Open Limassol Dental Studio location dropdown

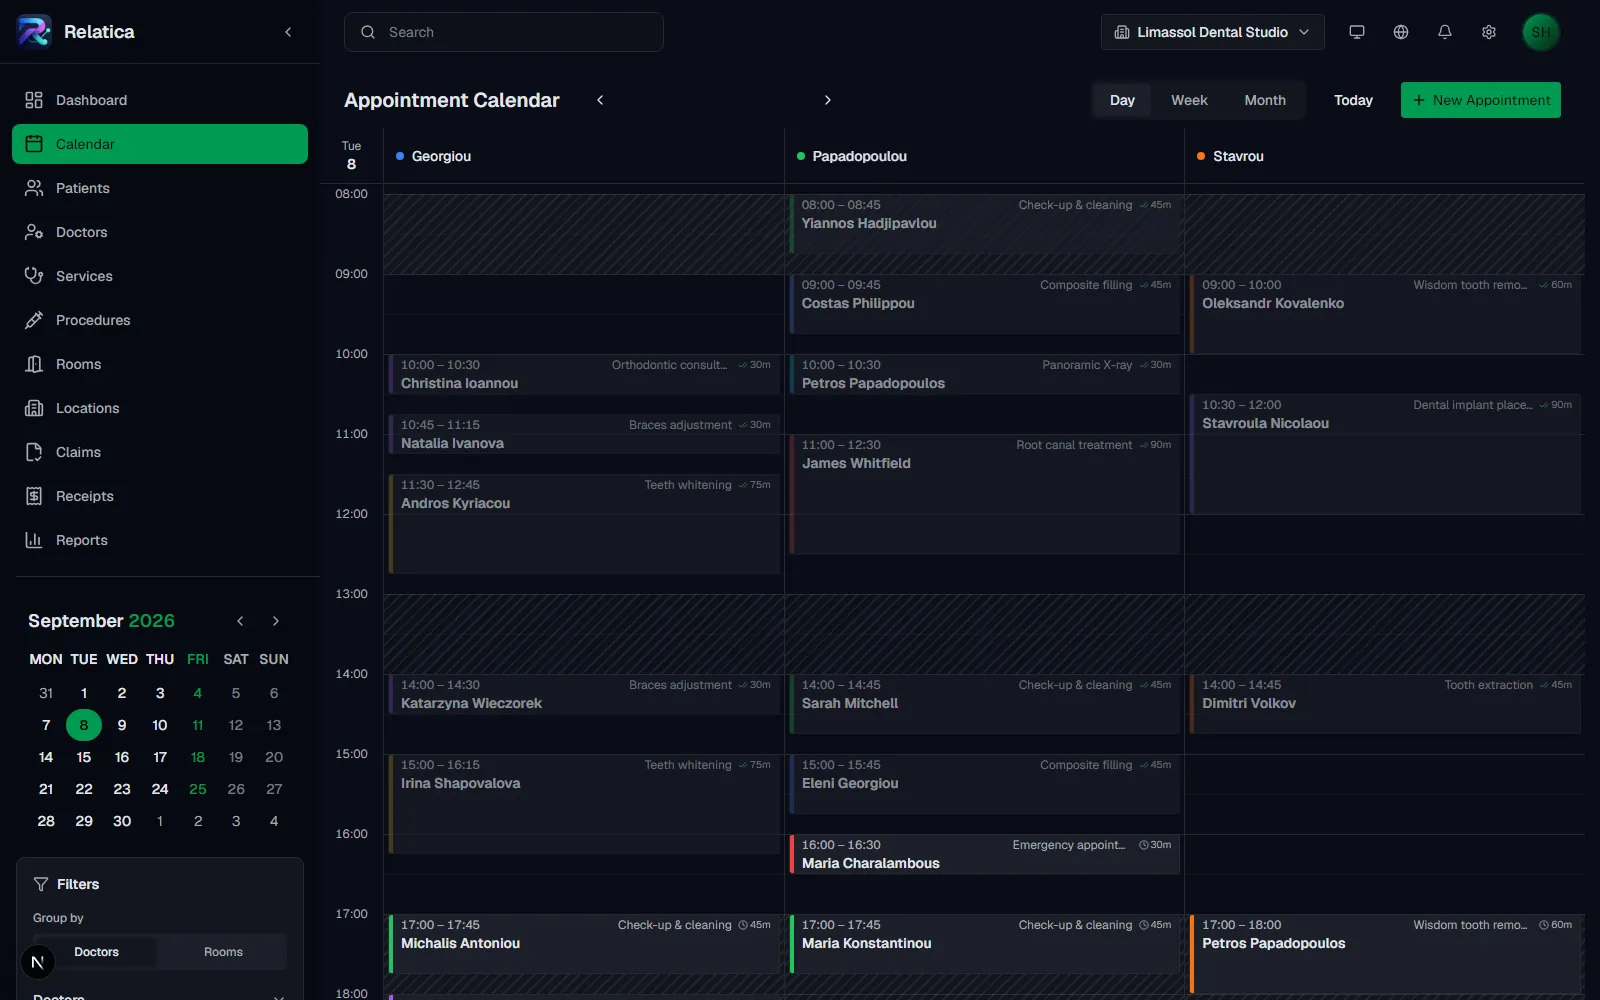1212,32
